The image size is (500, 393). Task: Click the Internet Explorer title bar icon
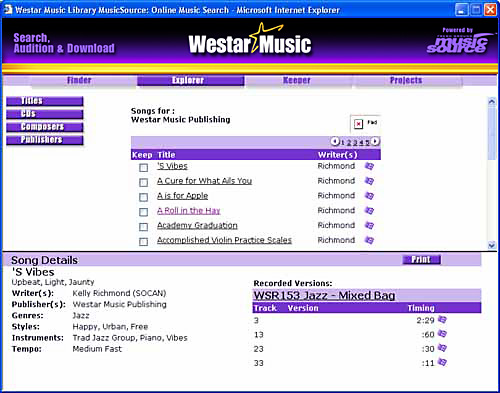pyautogui.click(x=8, y=10)
